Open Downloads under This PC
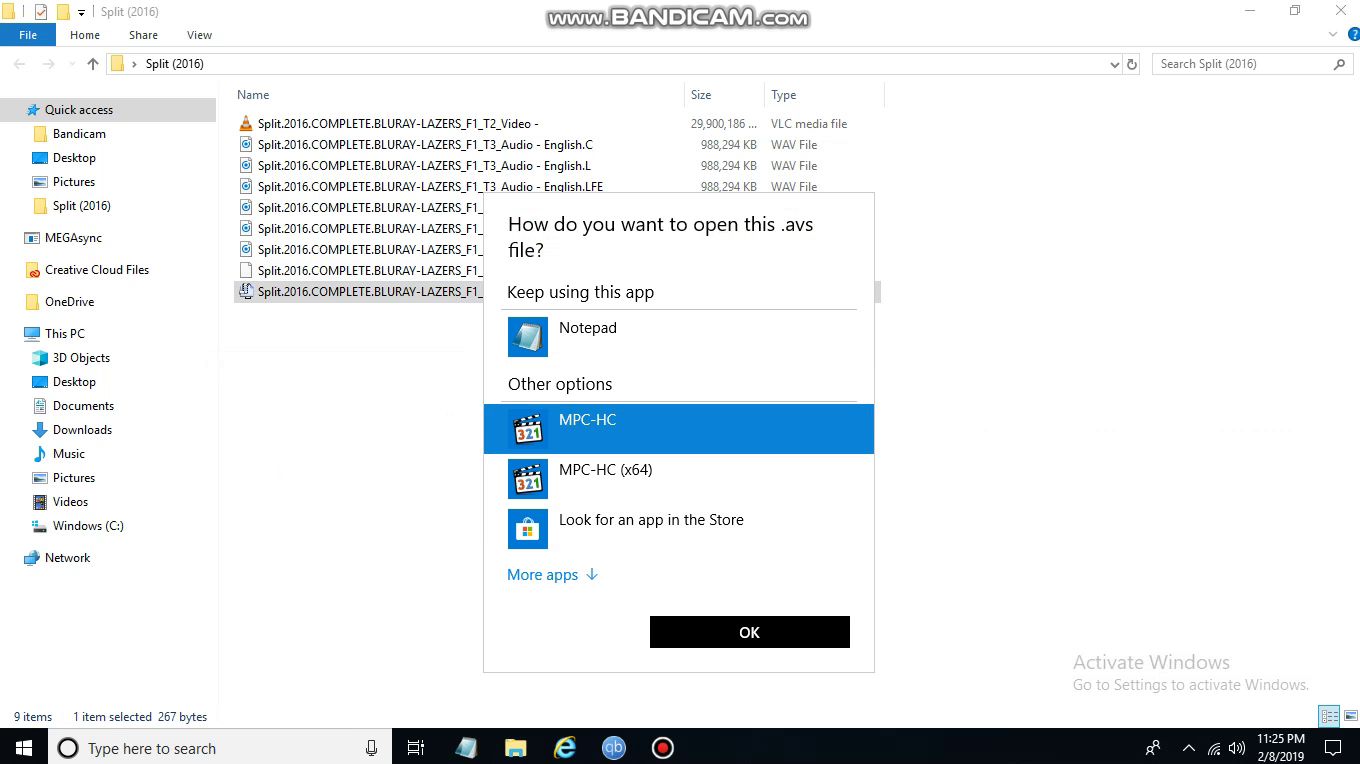The image size is (1360, 764). pos(82,430)
